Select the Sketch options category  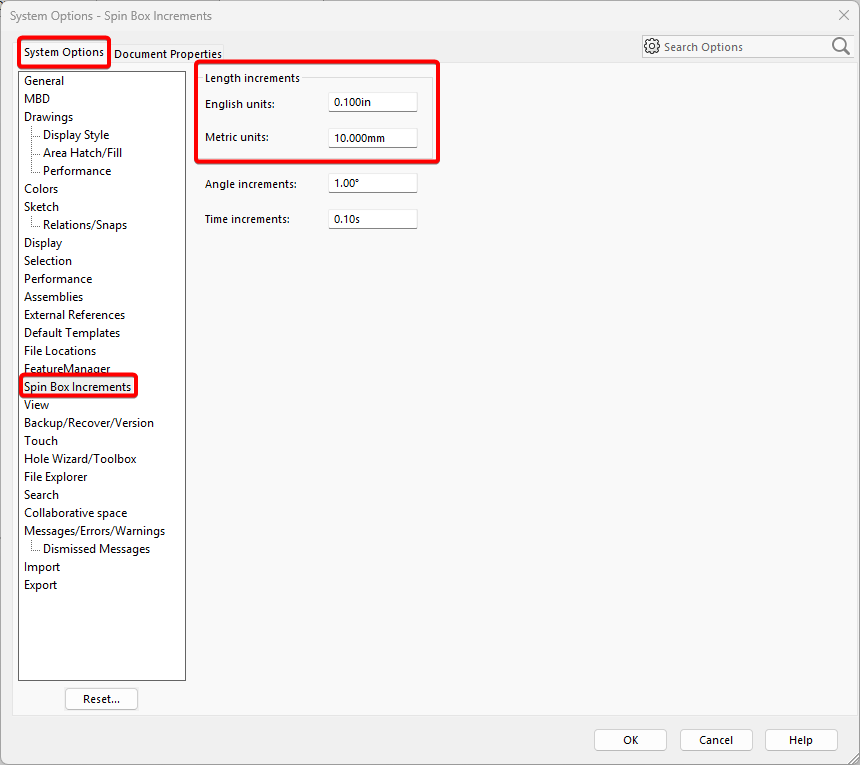41,207
